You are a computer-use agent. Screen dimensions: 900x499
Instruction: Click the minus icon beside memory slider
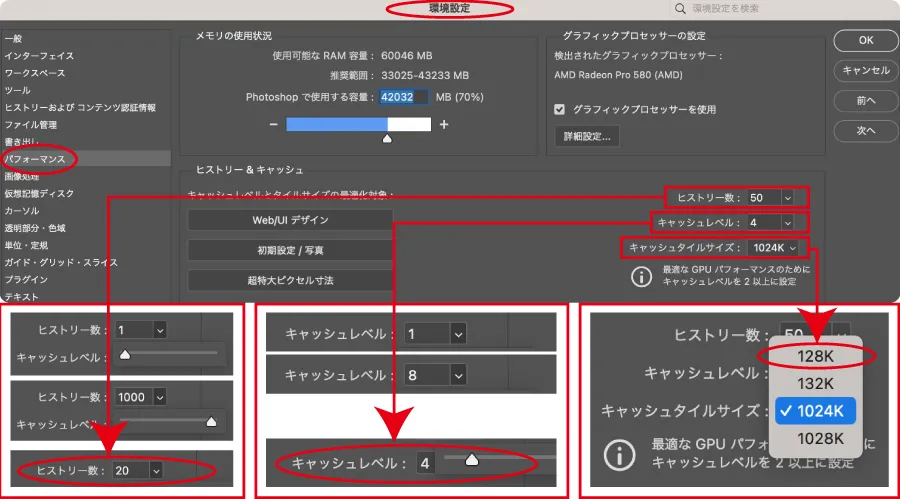click(273, 124)
